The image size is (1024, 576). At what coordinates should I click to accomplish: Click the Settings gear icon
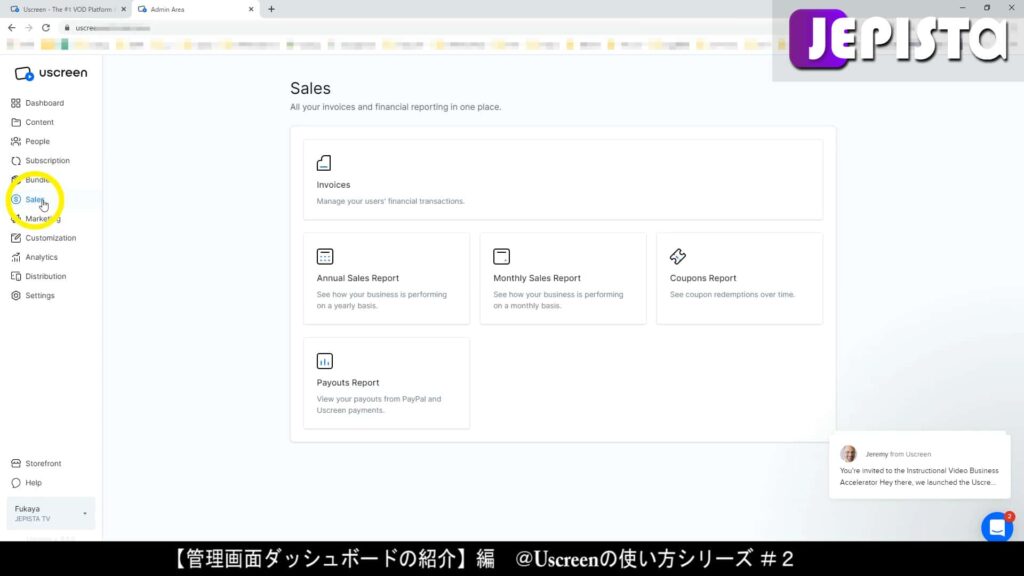click(16, 296)
